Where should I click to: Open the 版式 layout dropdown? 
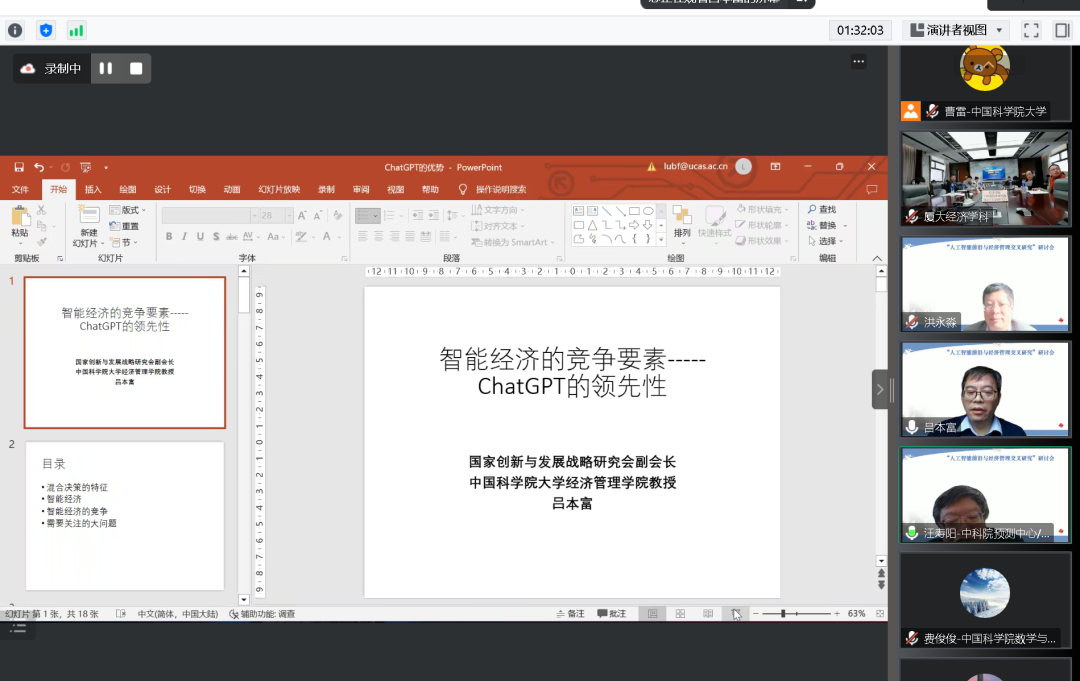click(131, 210)
